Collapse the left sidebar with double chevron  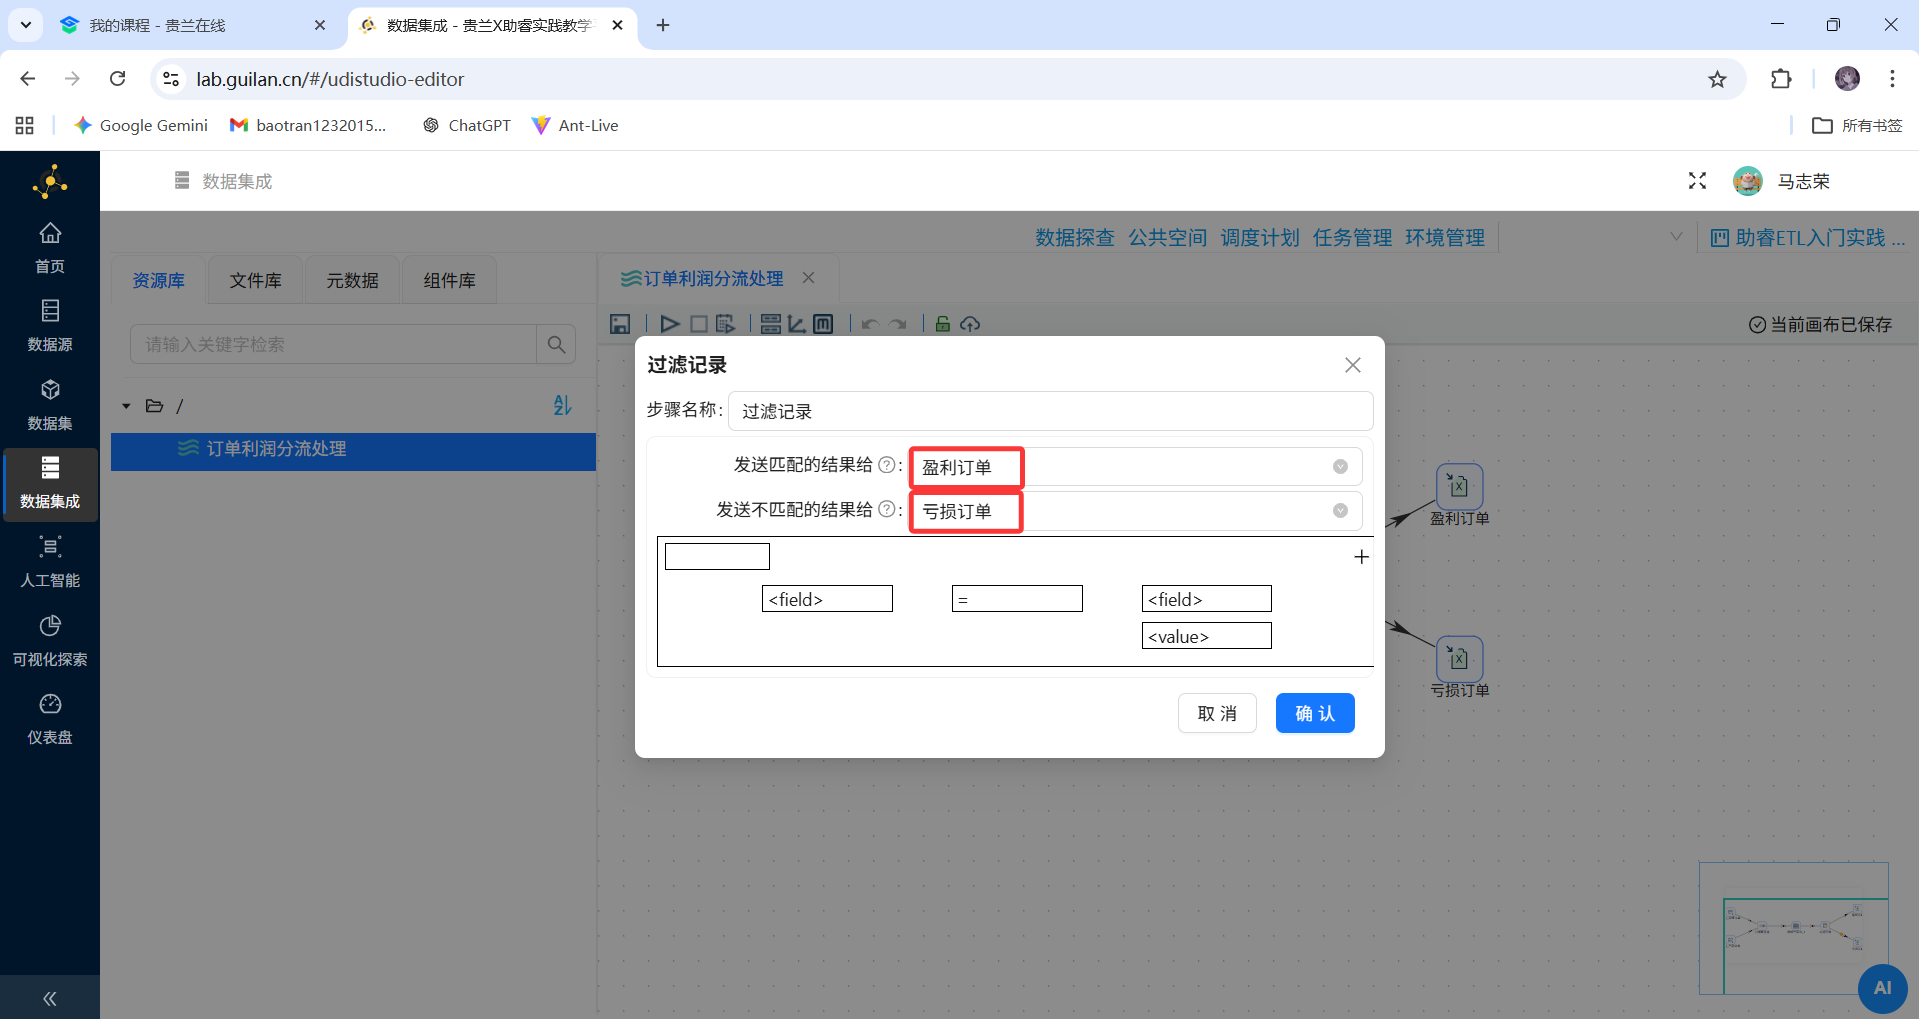click(50, 998)
